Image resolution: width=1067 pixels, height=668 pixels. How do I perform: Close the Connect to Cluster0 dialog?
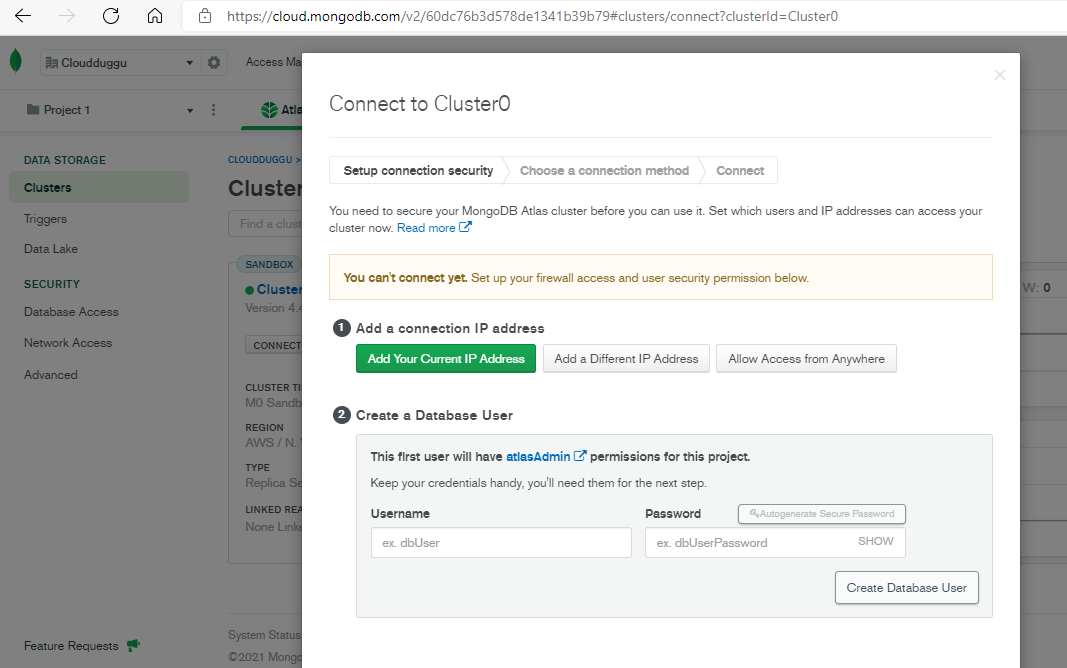[x=999, y=75]
